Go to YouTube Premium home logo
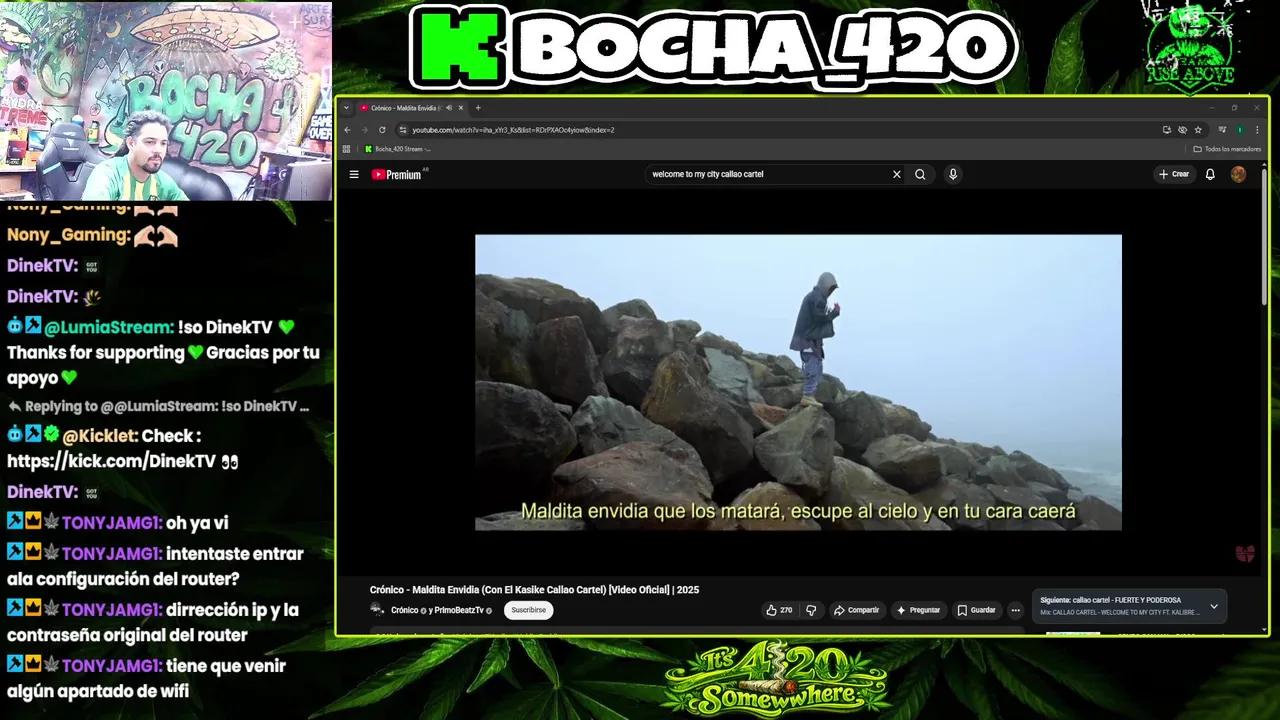 click(x=397, y=174)
